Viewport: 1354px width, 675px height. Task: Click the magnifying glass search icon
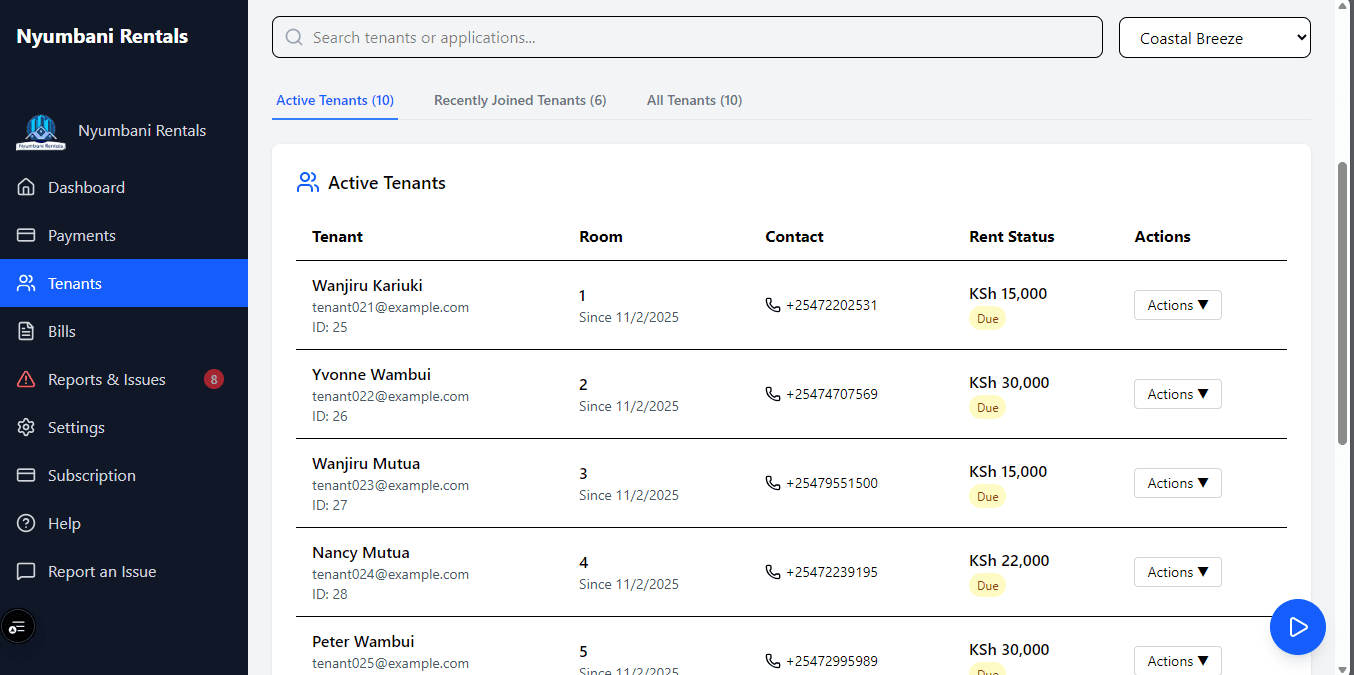293,37
